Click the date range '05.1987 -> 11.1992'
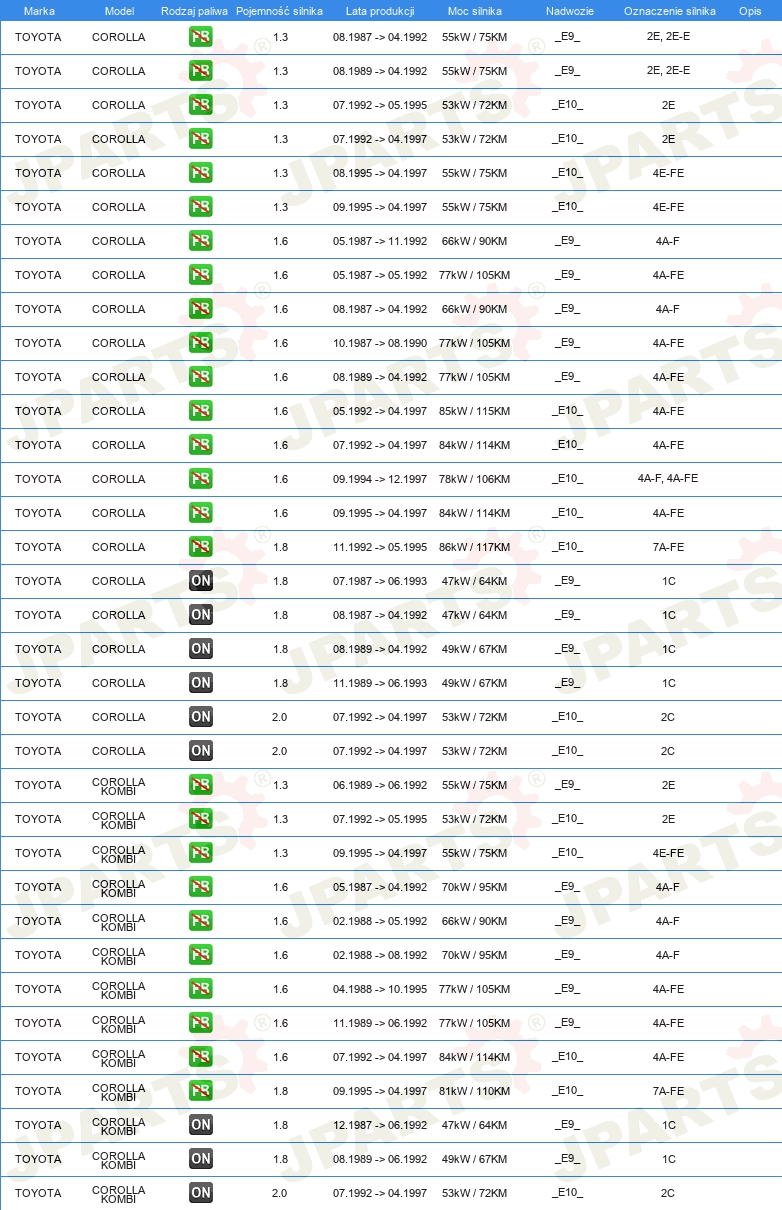The height and width of the screenshot is (1210, 782). click(x=380, y=241)
